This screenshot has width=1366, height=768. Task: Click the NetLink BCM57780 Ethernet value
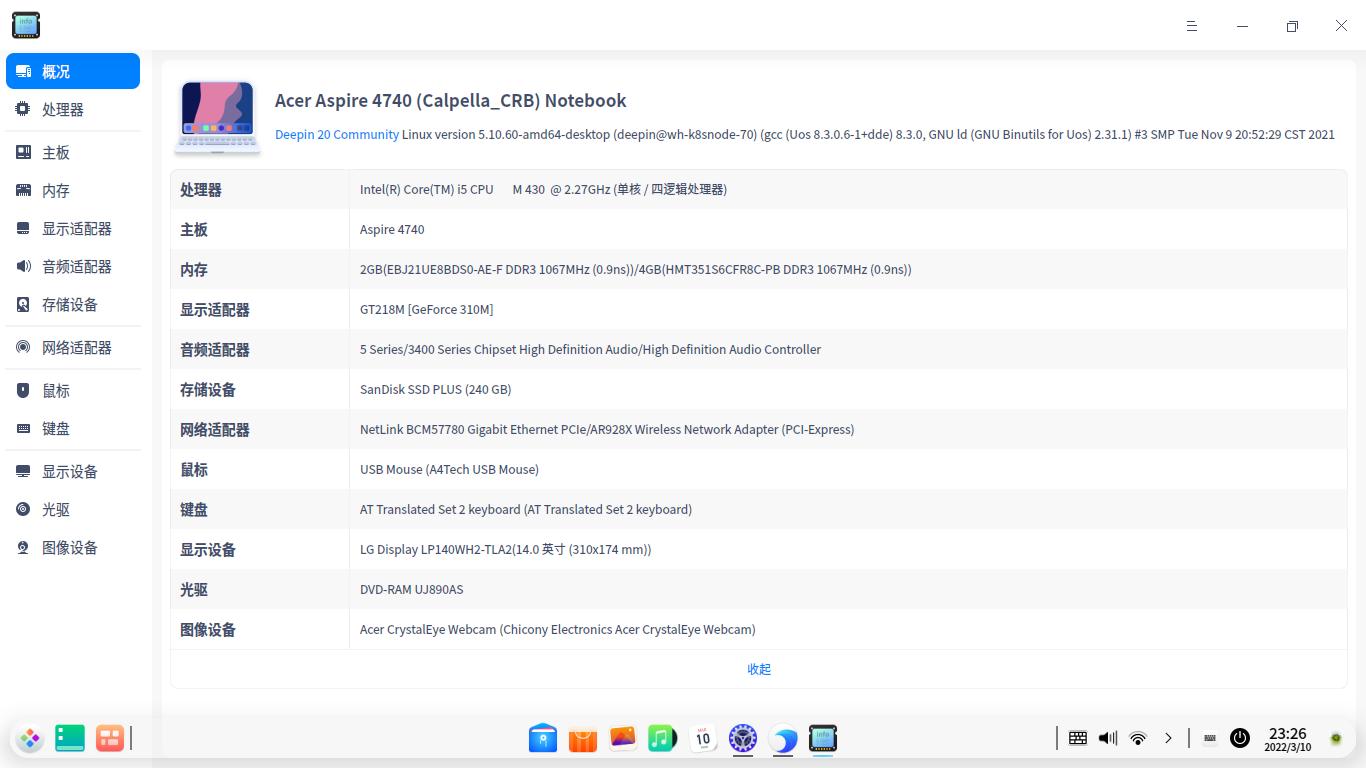click(x=607, y=429)
